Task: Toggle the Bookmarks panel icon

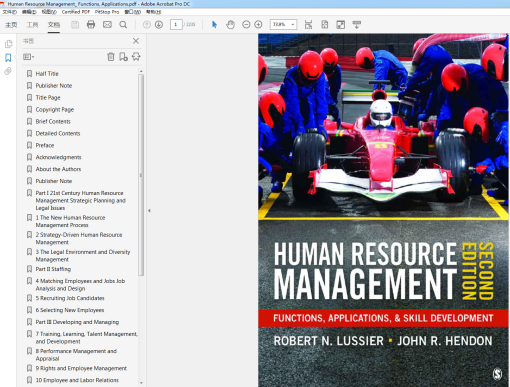Action: click(8, 57)
